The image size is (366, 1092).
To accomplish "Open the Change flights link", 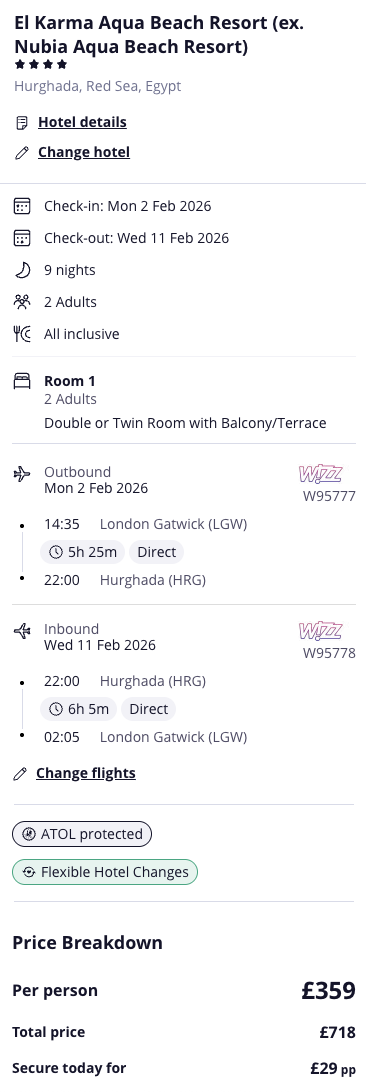I will [x=86, y=773].
